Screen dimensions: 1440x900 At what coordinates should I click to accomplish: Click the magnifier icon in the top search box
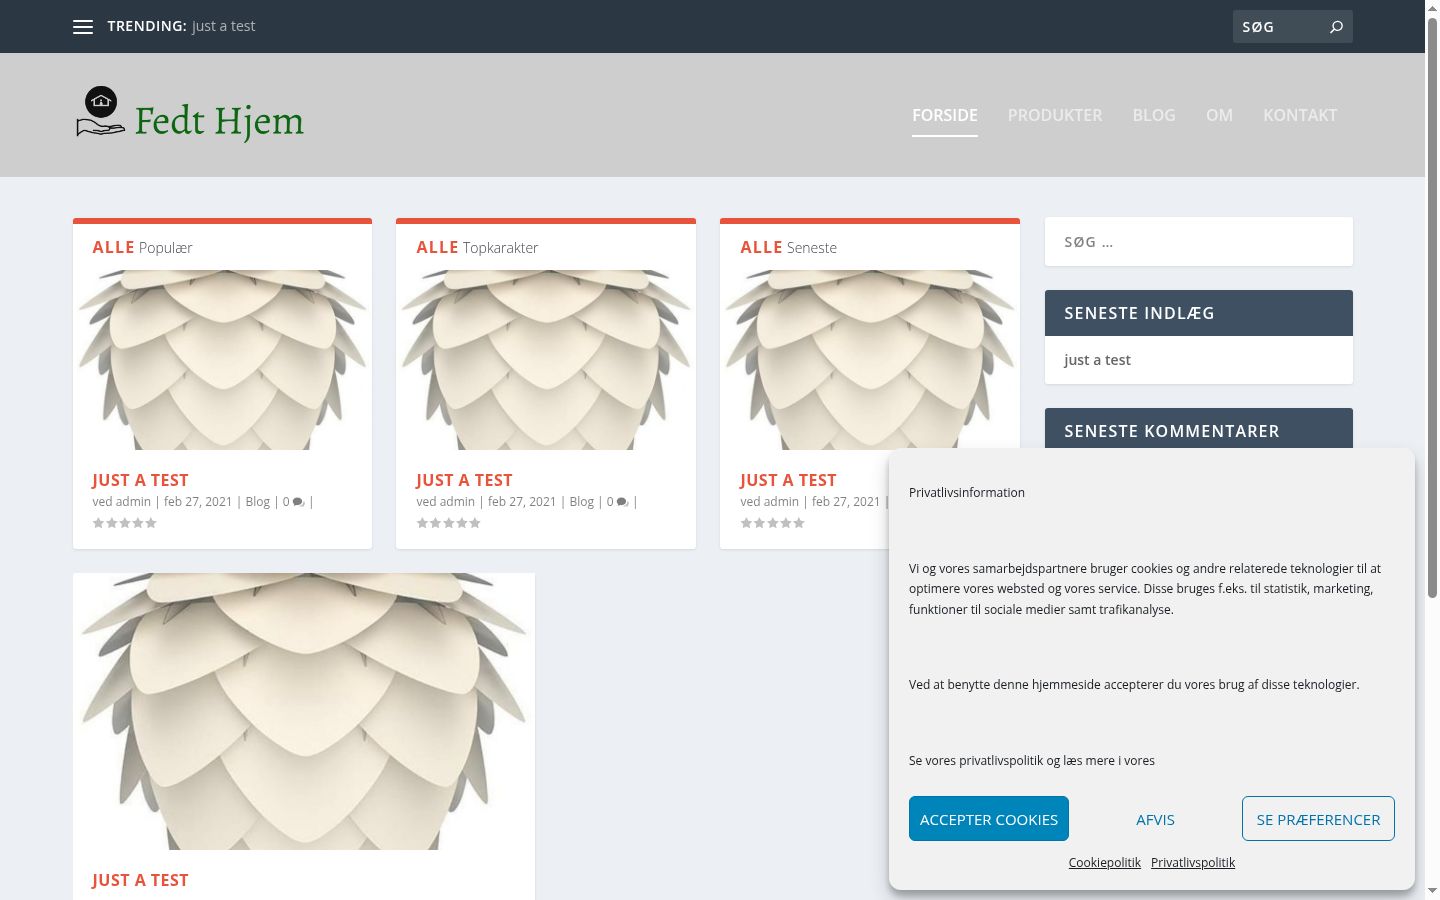point(1336,27)
